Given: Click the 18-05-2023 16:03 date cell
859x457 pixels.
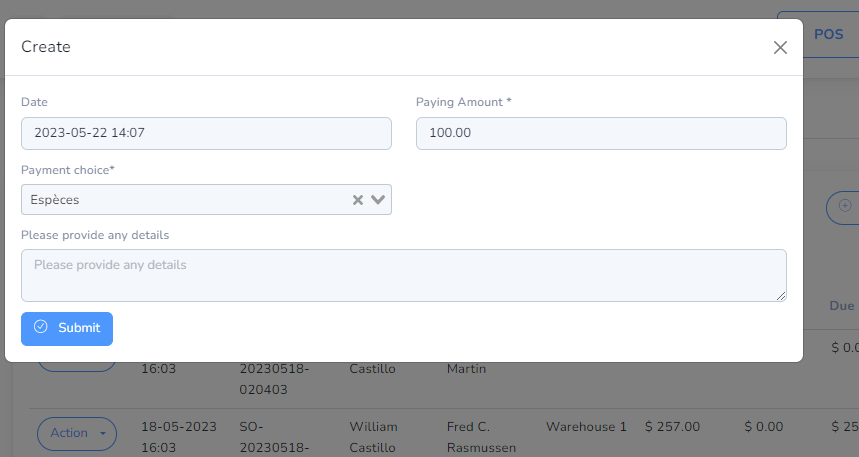Looking at the screenshot, I should click(179, 437).
